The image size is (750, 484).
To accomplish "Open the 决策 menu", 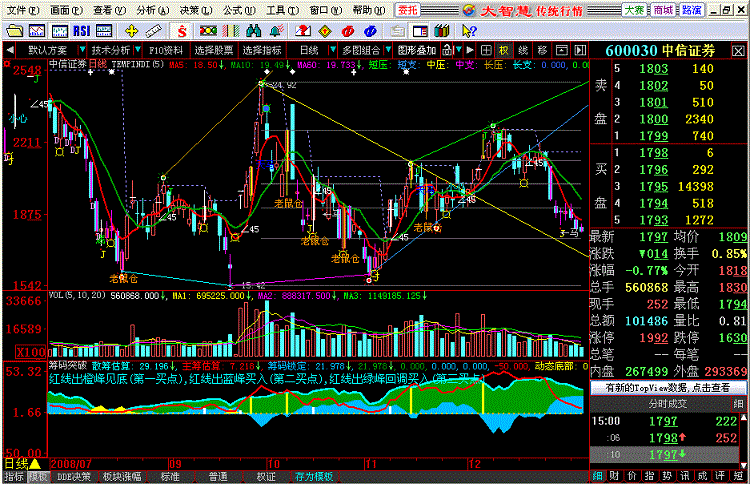I will [x=196, y=10].
